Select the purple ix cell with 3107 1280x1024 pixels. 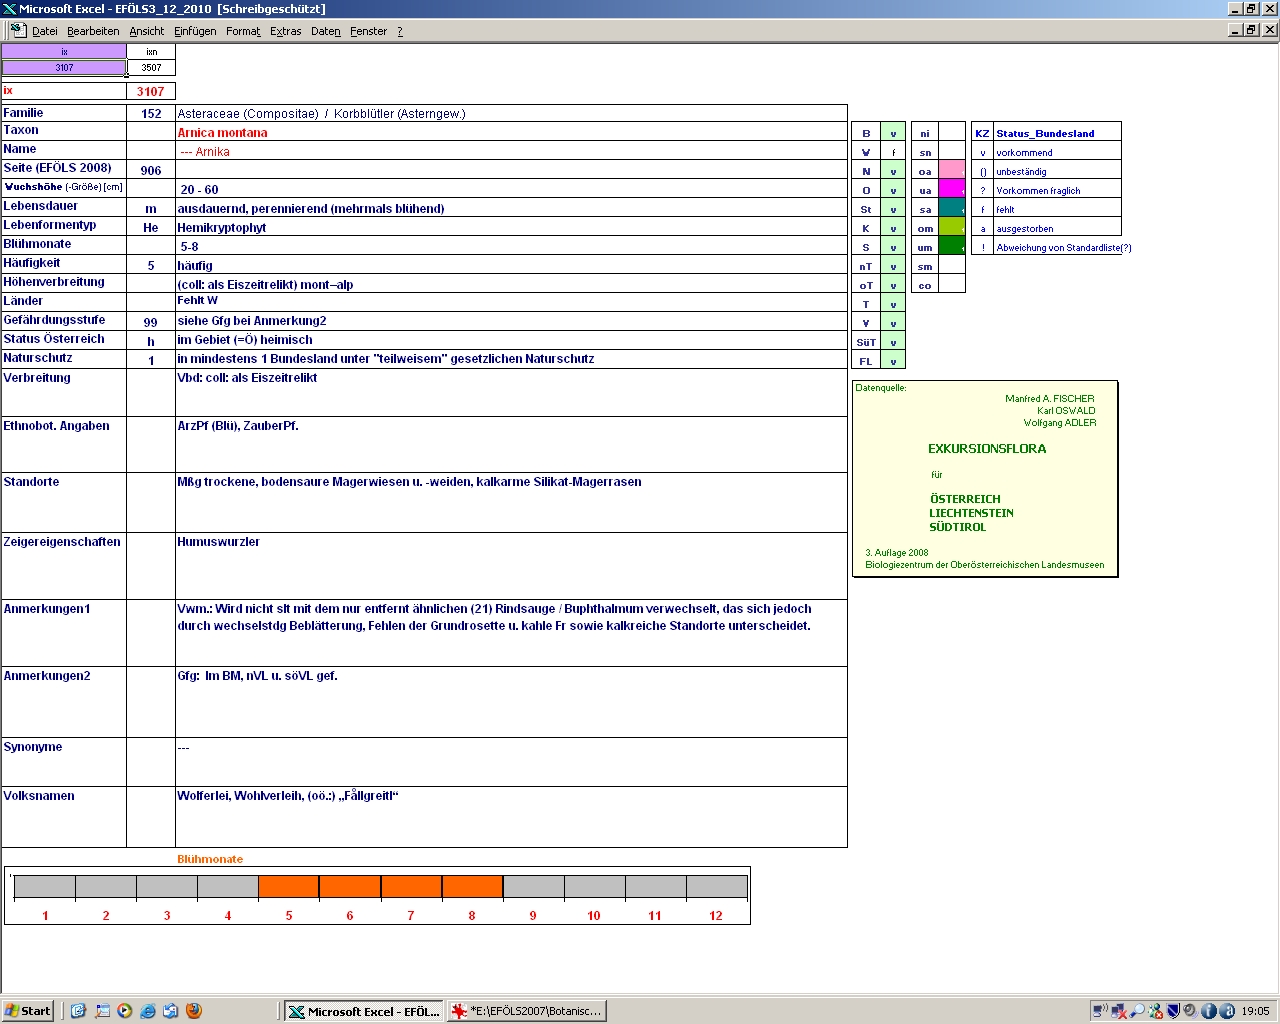click(x=64, y=68)
